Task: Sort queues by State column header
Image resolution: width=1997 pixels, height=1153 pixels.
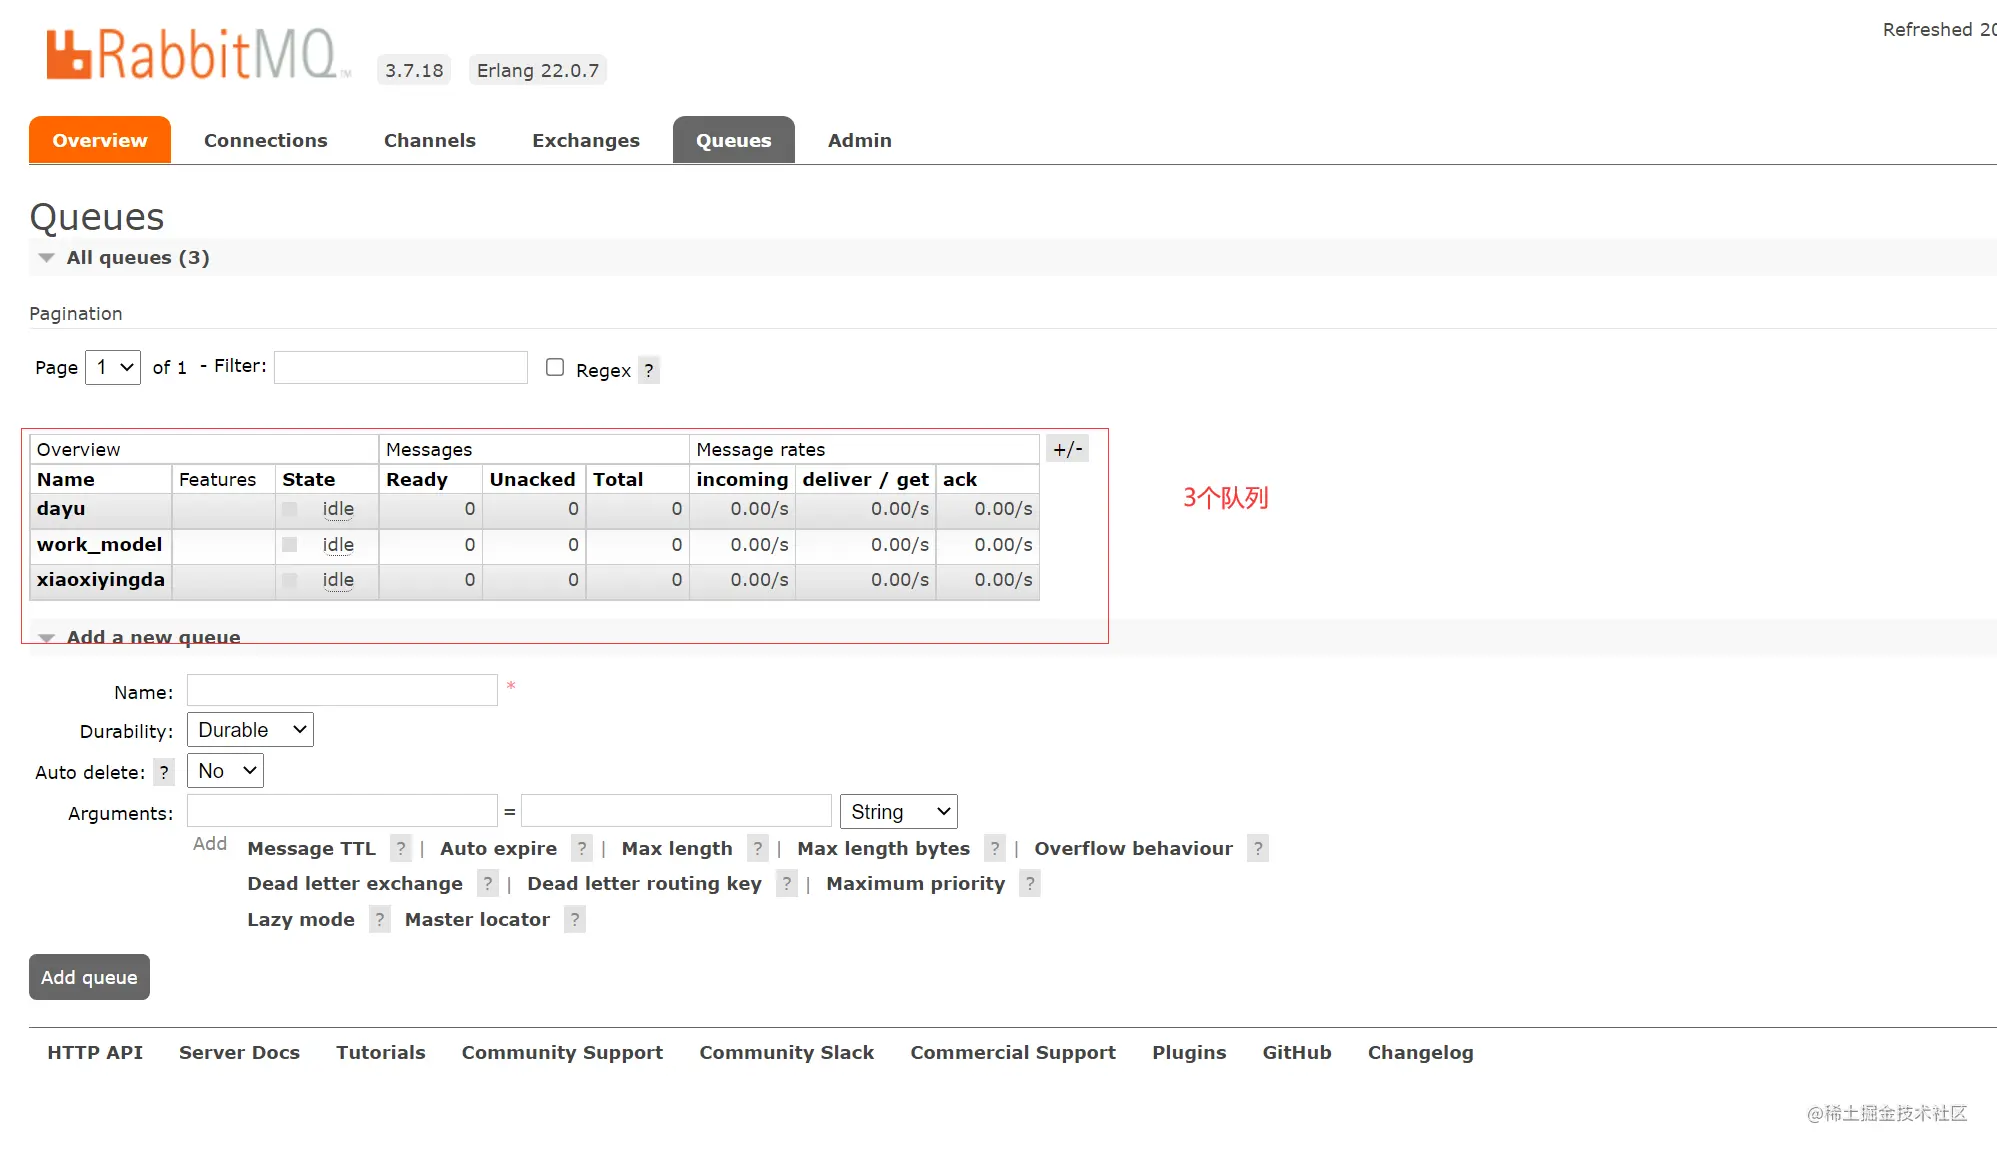Action: pyautogui.click(x=309, y=480)
